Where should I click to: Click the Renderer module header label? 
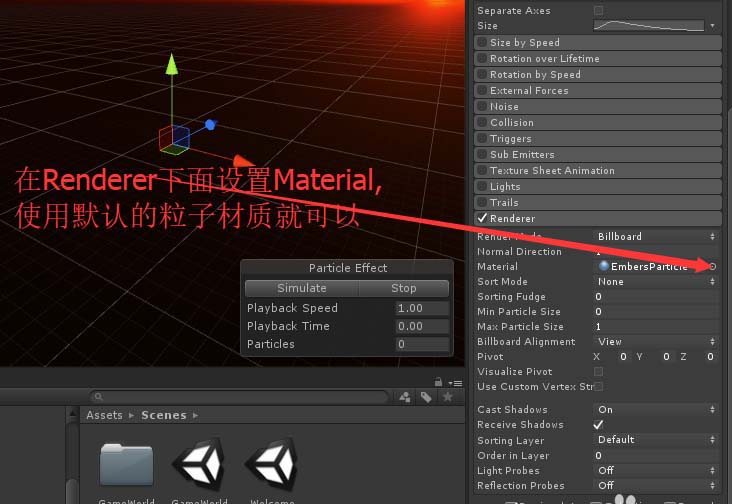(512, 218)
